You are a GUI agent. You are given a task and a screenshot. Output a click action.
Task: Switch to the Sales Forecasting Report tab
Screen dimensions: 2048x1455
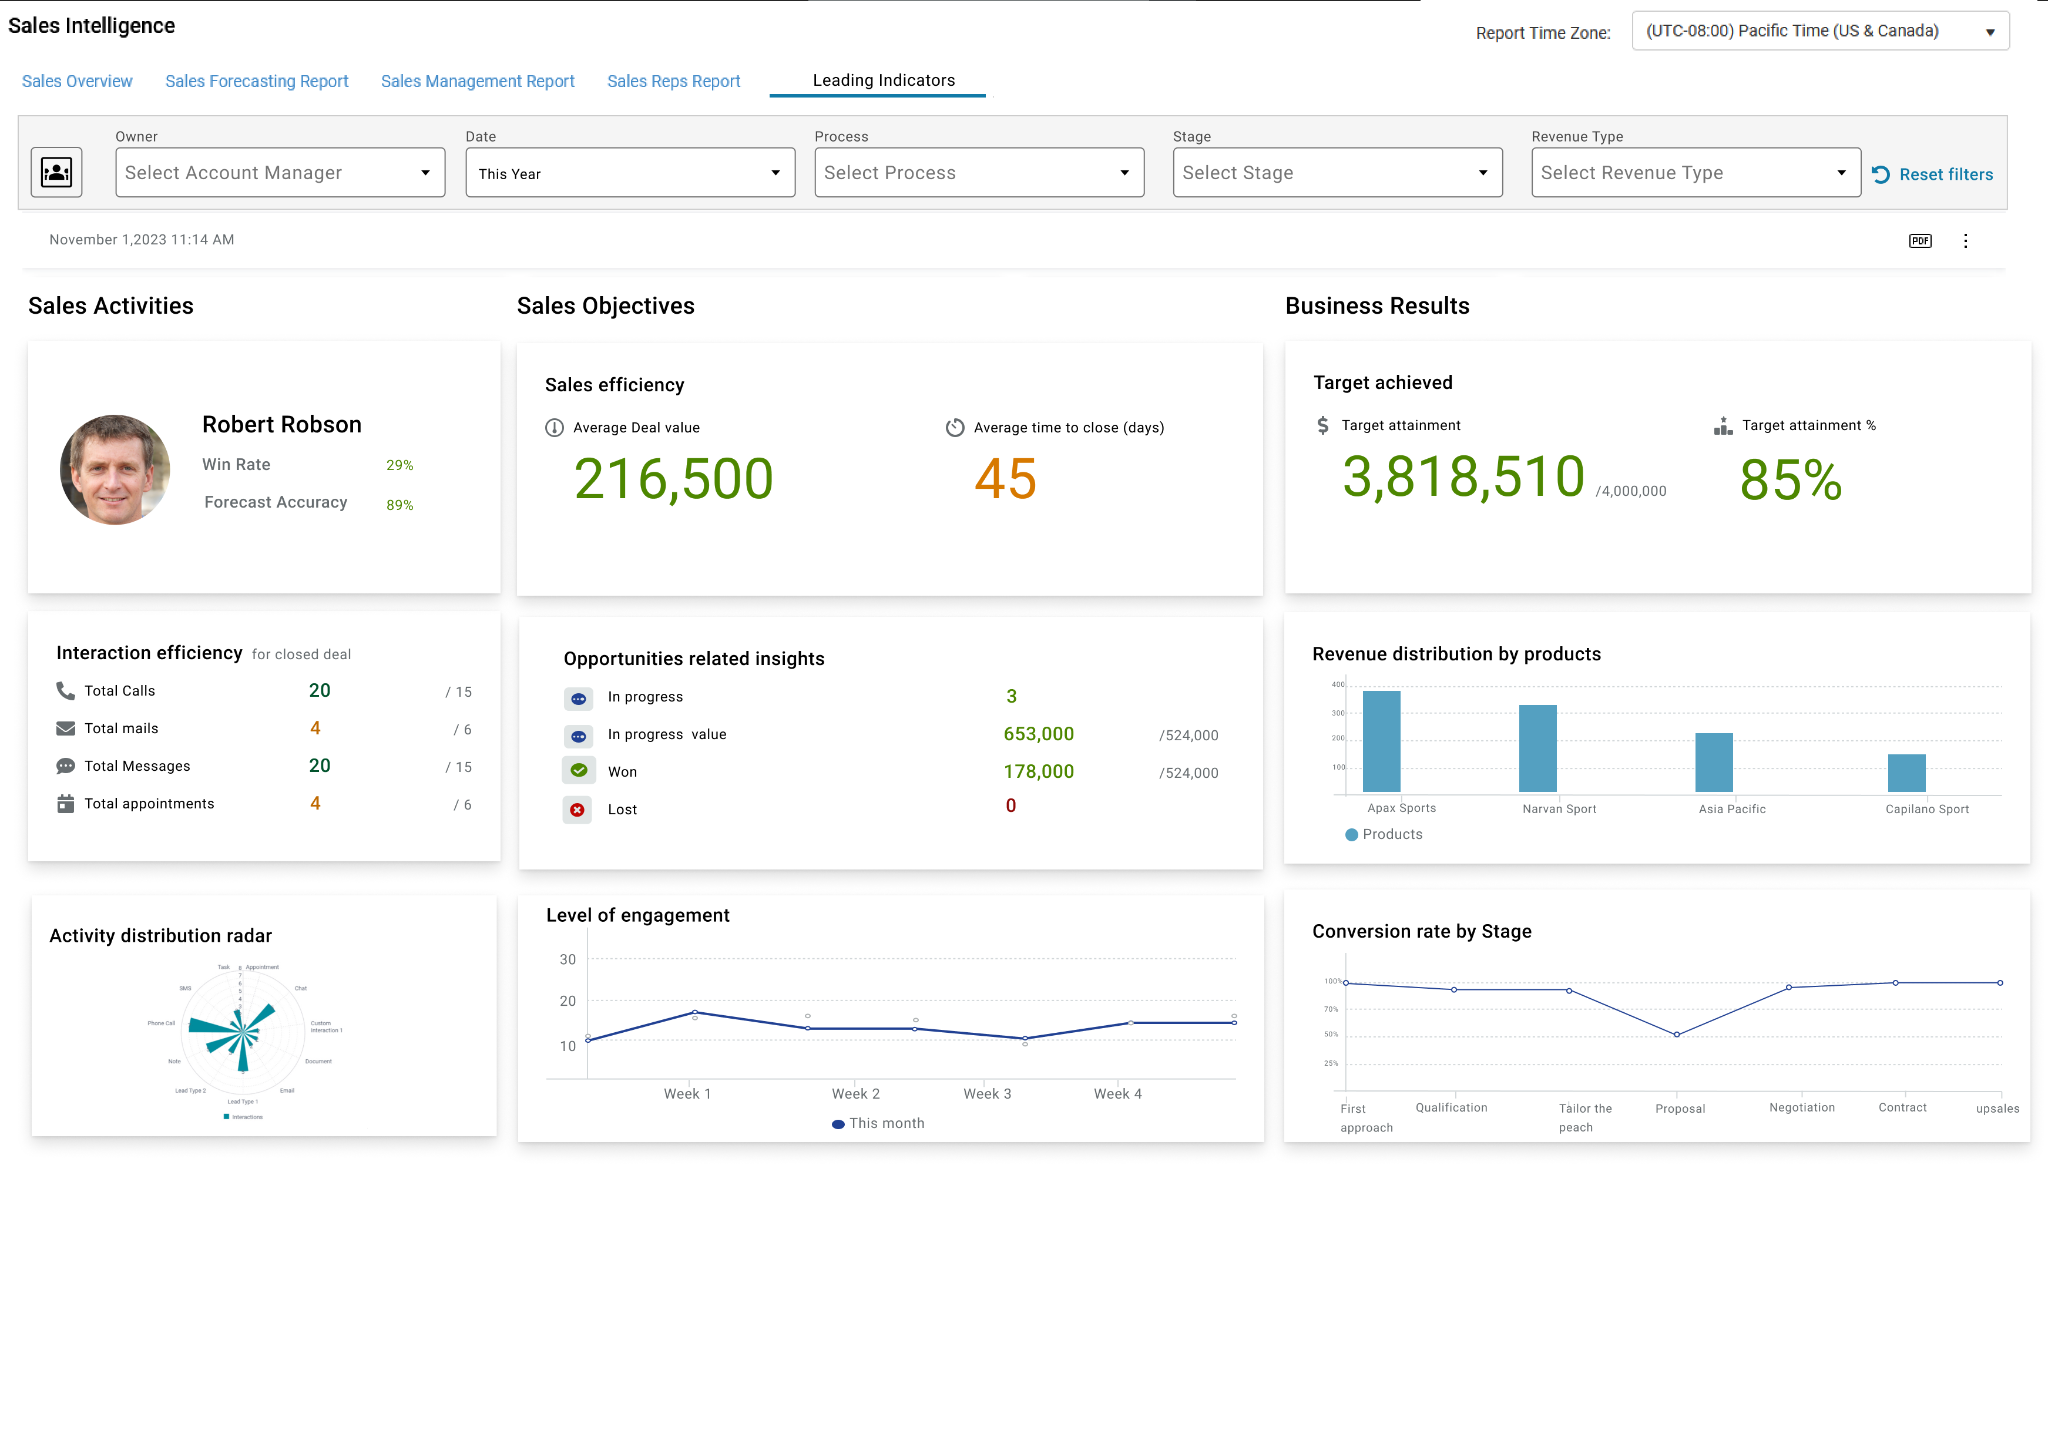(x=257, y=81)
